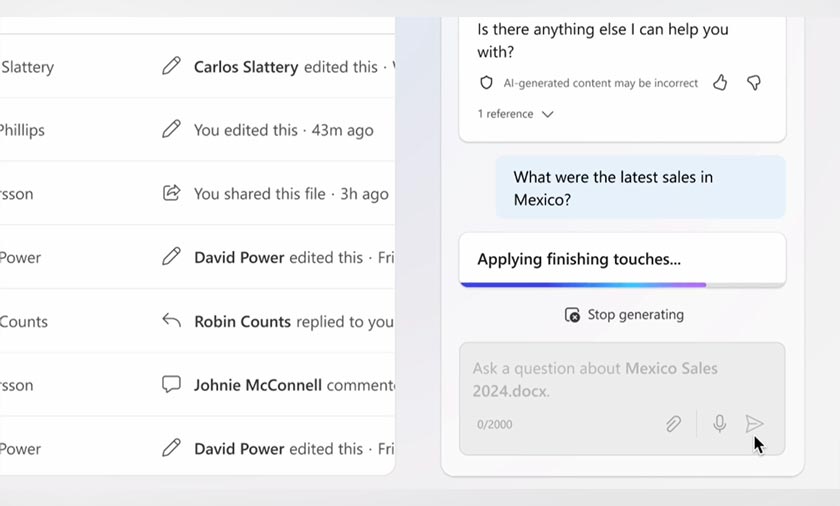Open 'Carlos Slattery edited this' activity row
Image resolution: width=840 pixels, height=506 pixels.
tap(285, 67)
